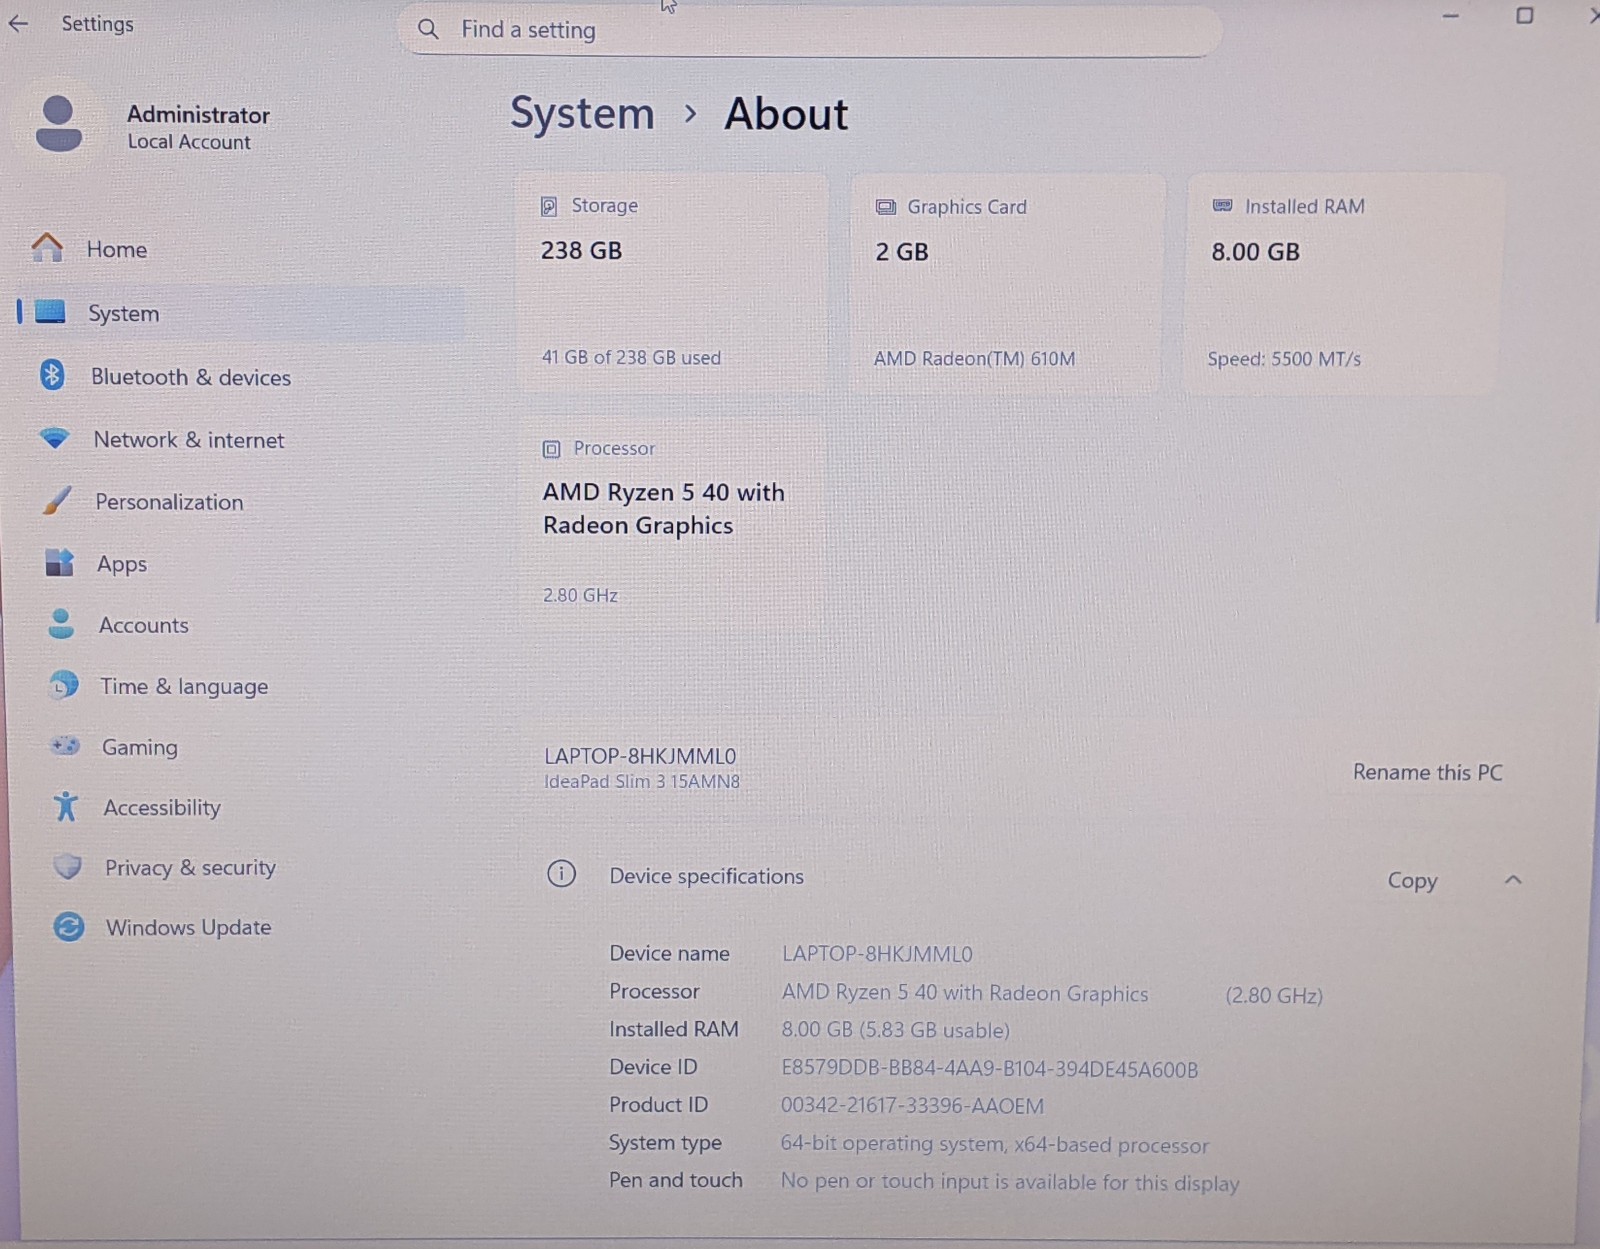Click the Gaming controller icon

pyautogui.click(x=65, y=745)
